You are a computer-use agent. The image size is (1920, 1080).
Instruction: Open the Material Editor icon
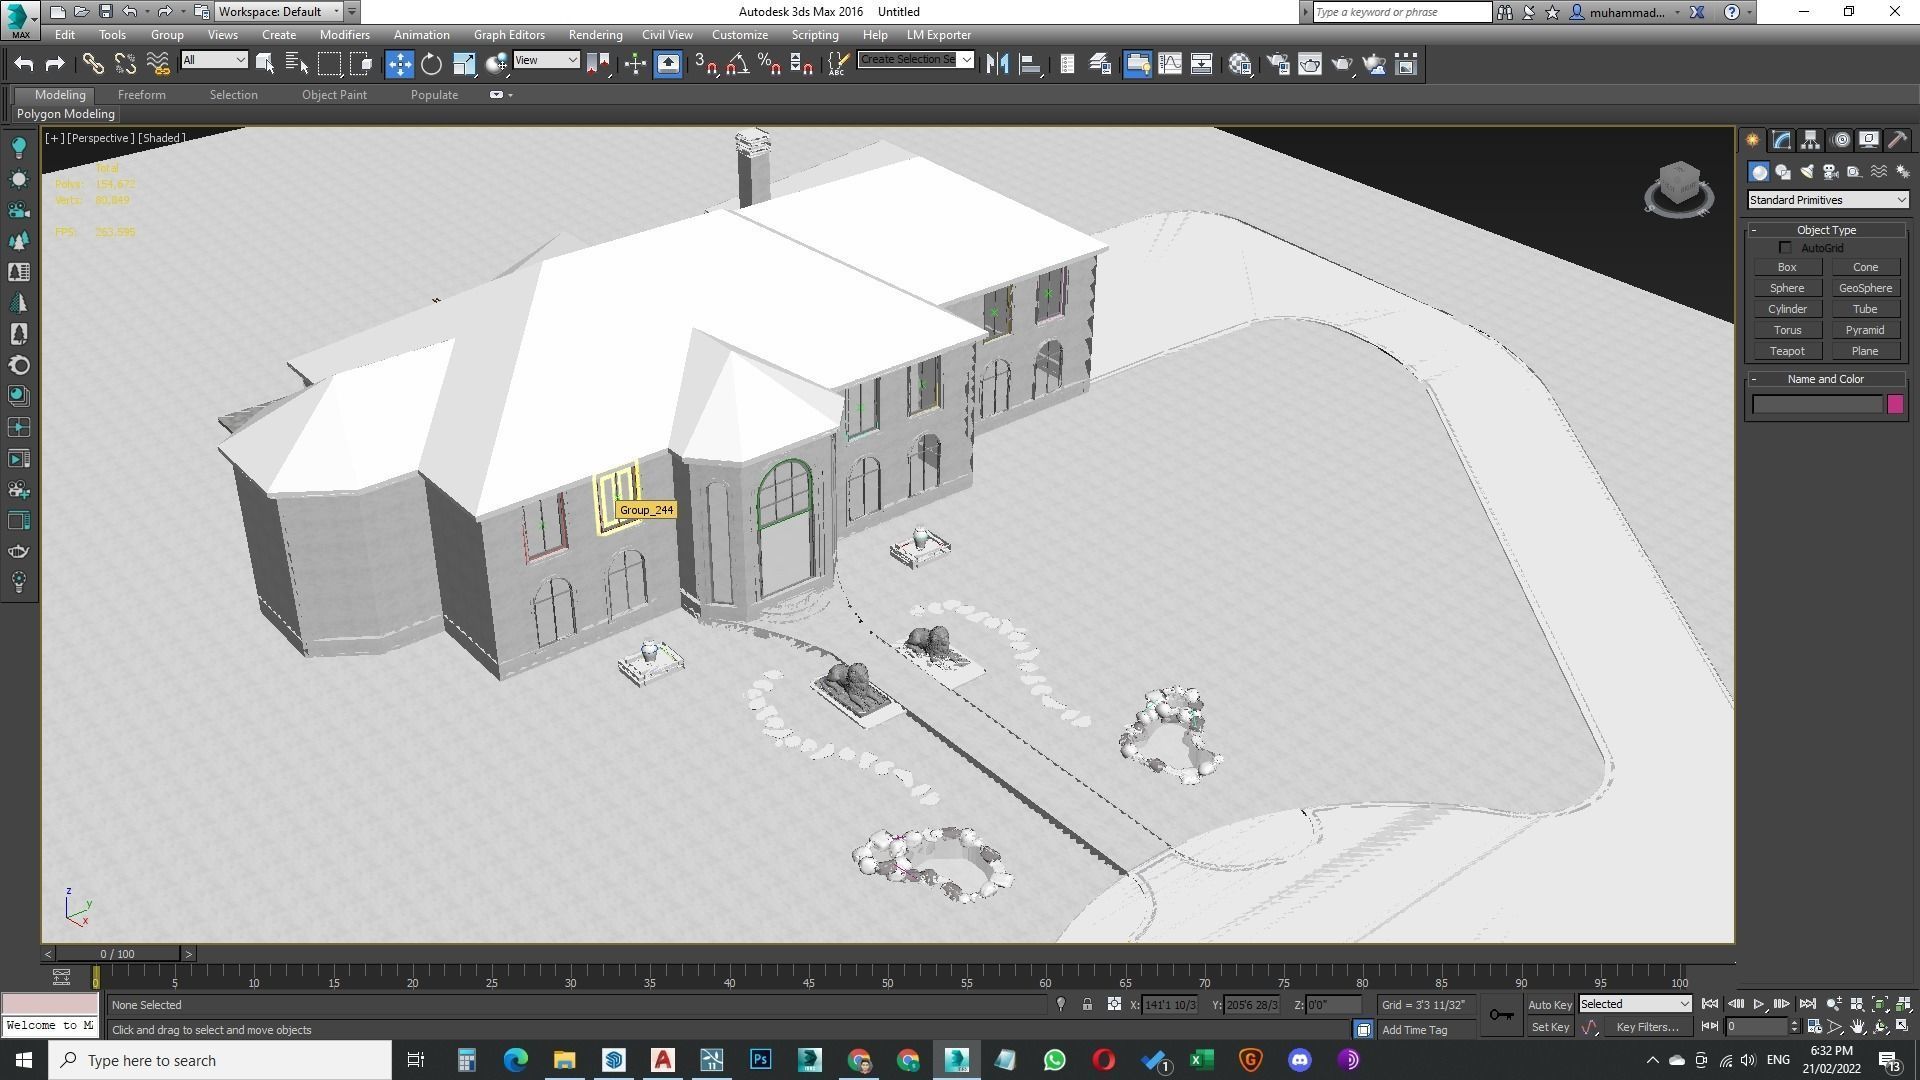coord(1241,65)
